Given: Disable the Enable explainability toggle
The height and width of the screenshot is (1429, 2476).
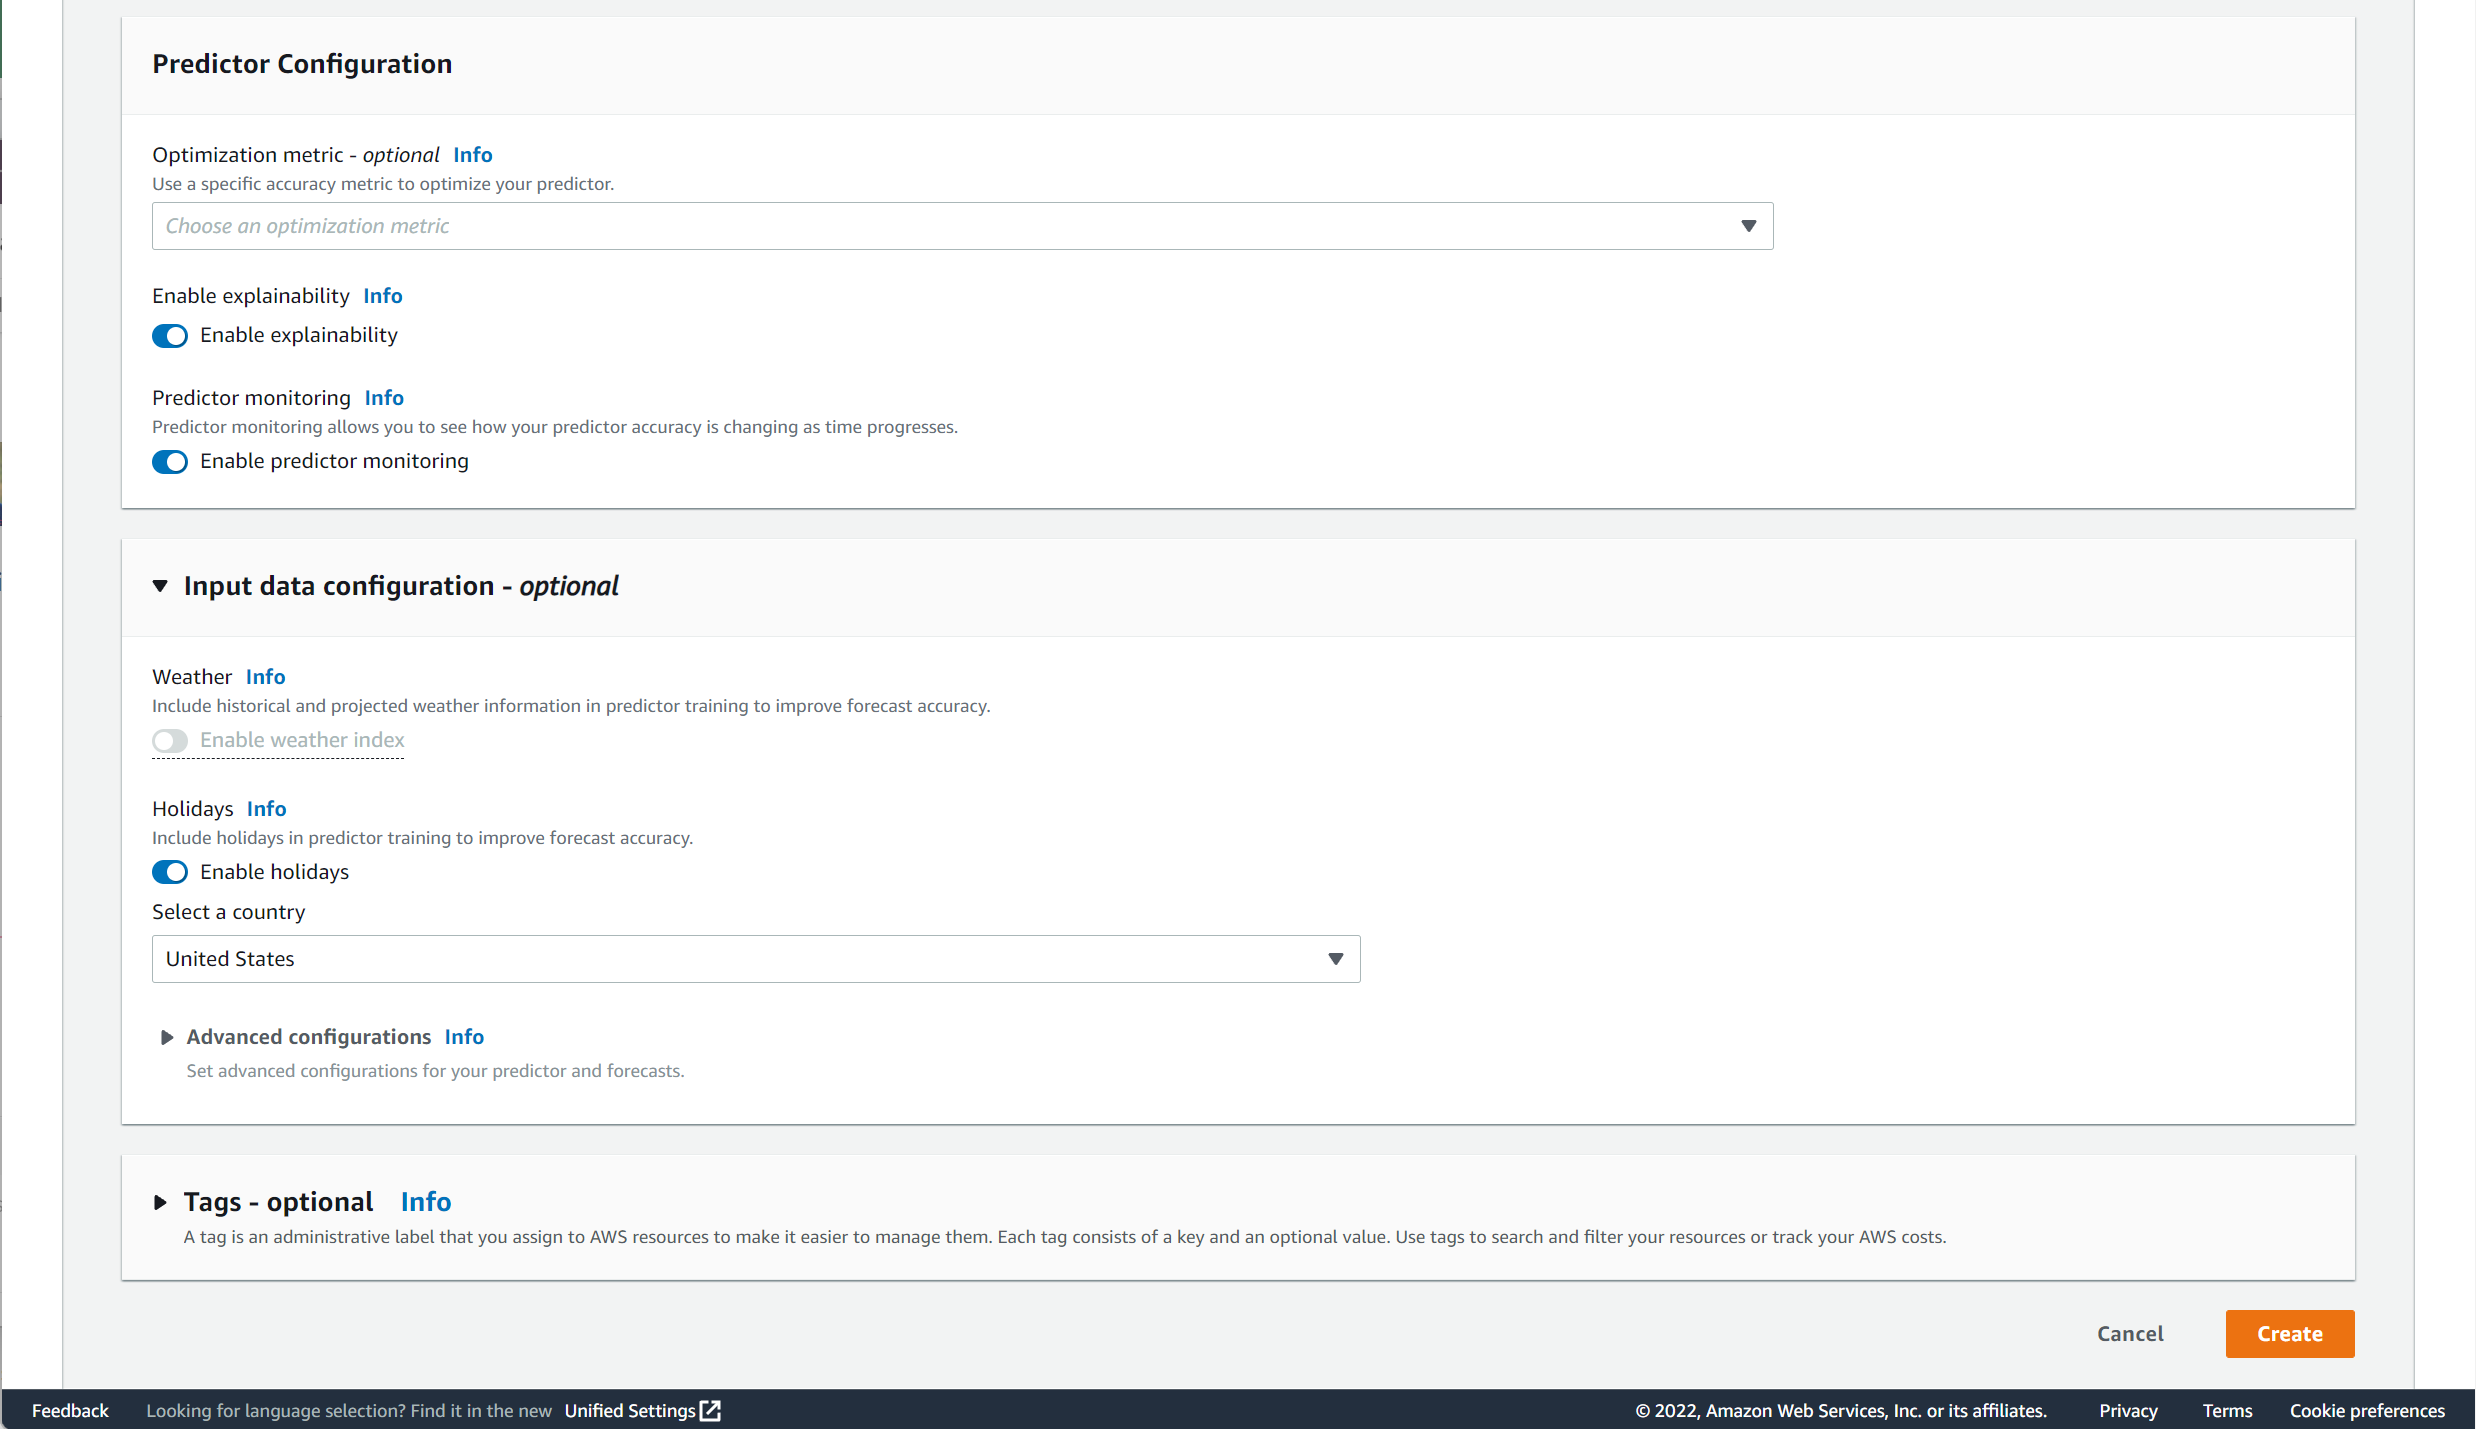Looking at the screenshot, I should (170, 336).
